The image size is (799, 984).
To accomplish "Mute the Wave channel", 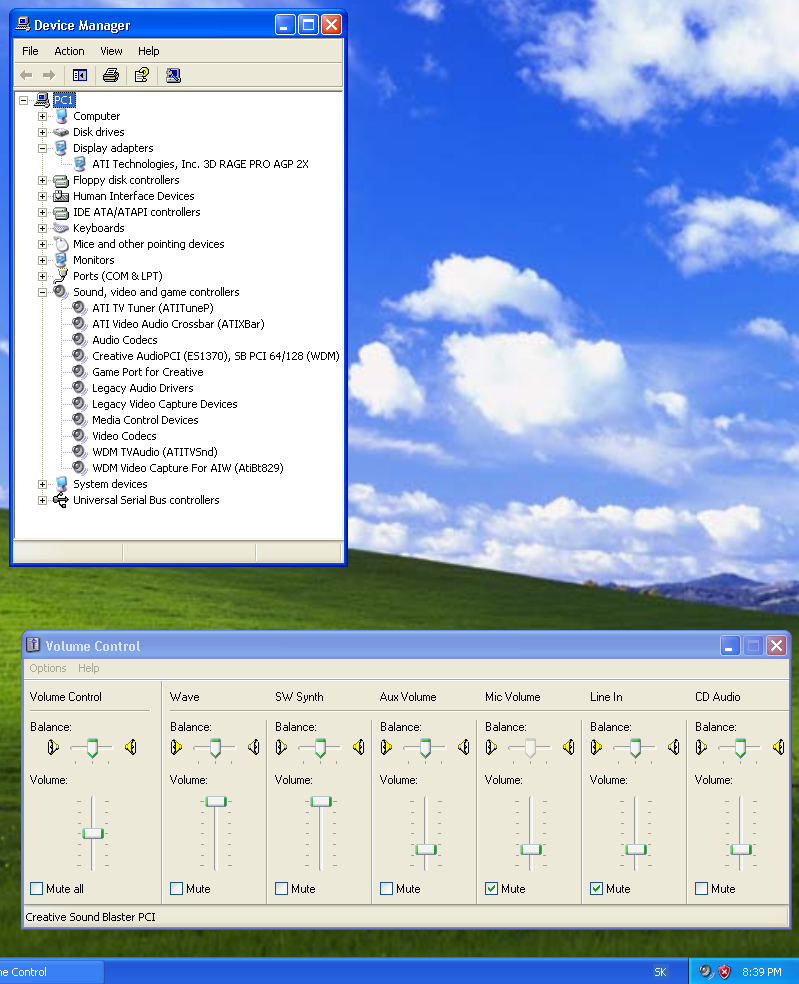I will [177, 888].
